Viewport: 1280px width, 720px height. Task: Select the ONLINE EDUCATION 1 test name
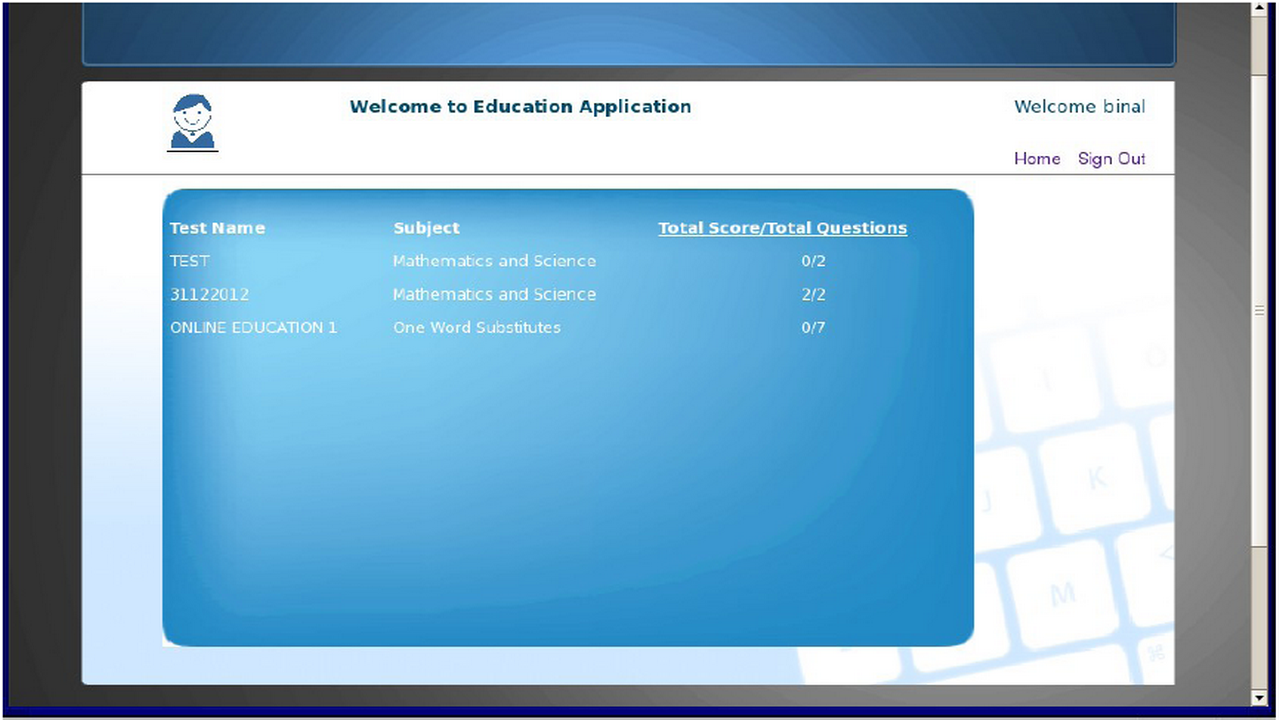pyautogui.click(x=254, y=328)
